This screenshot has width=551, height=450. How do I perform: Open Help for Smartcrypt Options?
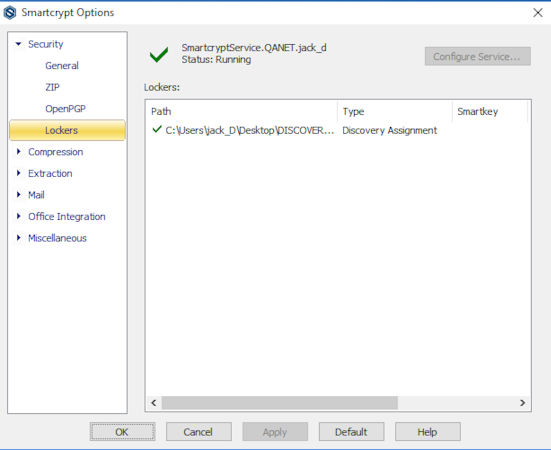(428, 432)
